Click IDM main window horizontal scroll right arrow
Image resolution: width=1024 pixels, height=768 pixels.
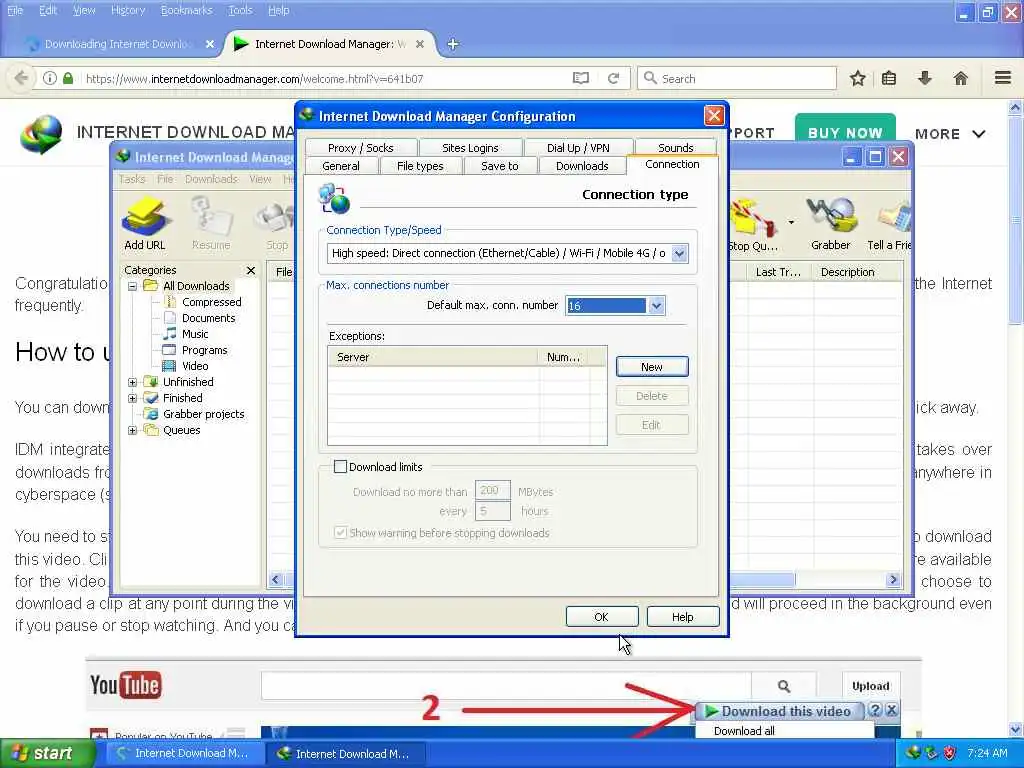(893, 579)
